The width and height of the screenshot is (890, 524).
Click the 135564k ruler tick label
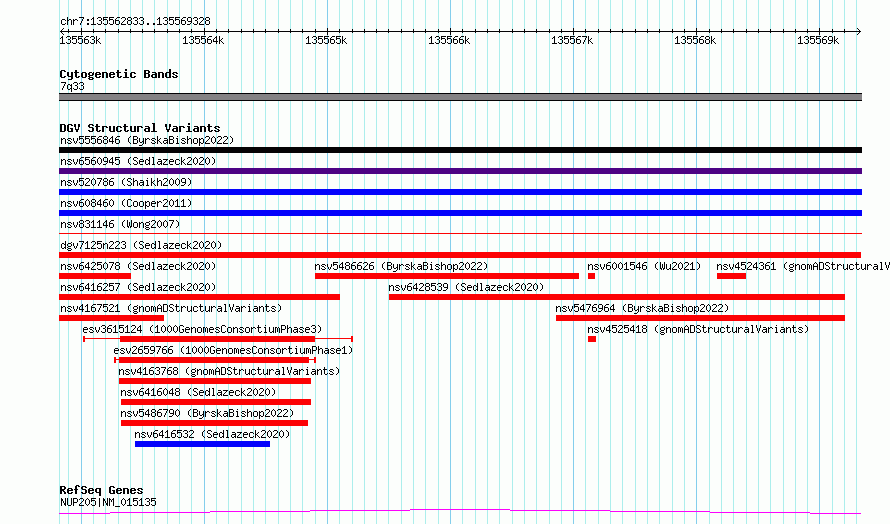(203, 40)
